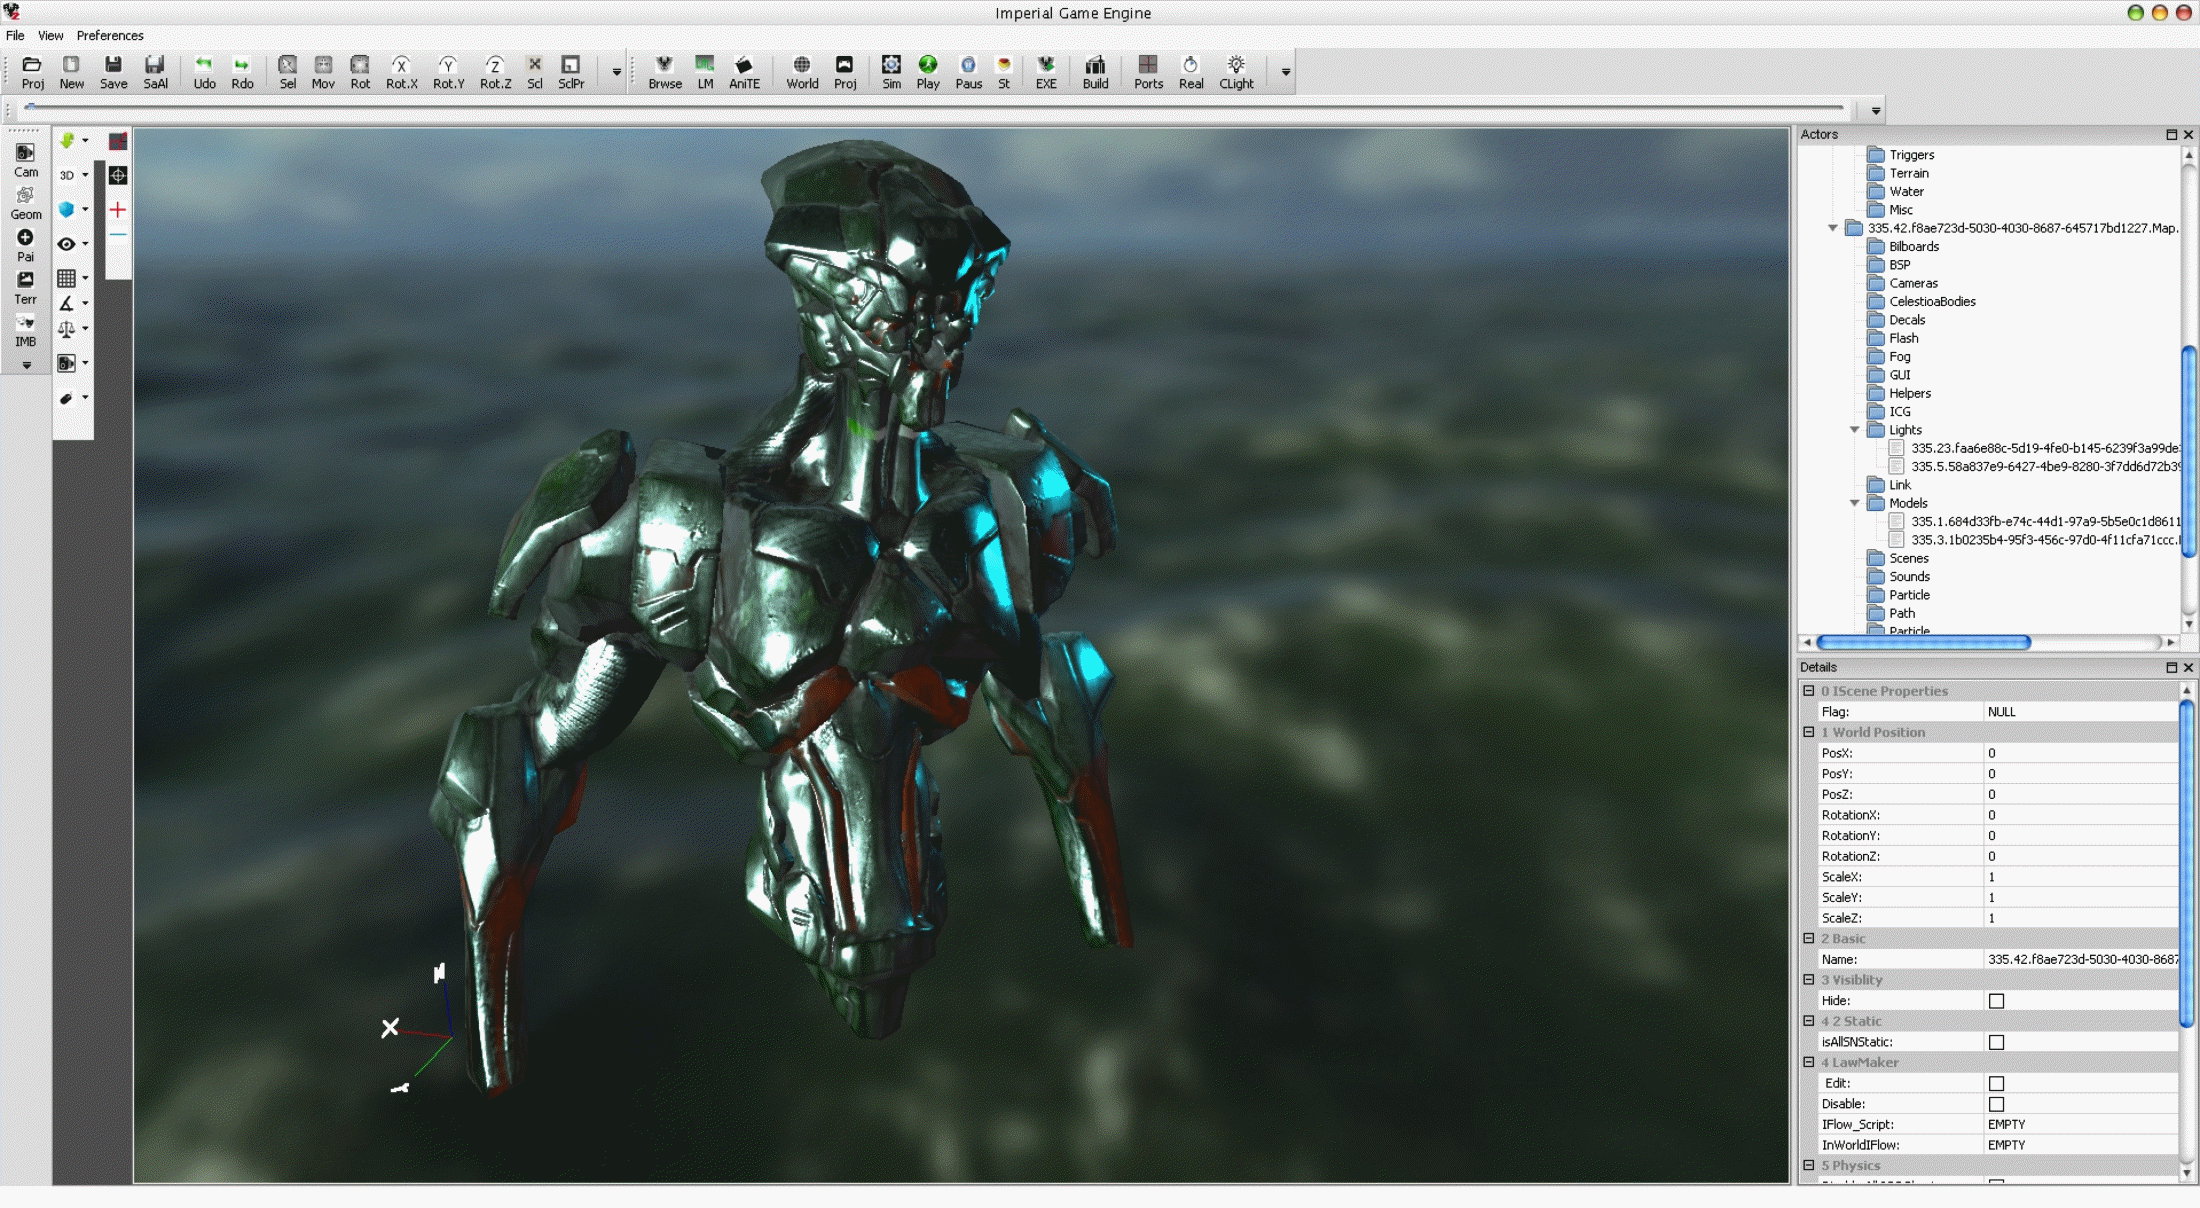Stop with the St icon
This screenshot has width=2200, height=1208.
1004,72
